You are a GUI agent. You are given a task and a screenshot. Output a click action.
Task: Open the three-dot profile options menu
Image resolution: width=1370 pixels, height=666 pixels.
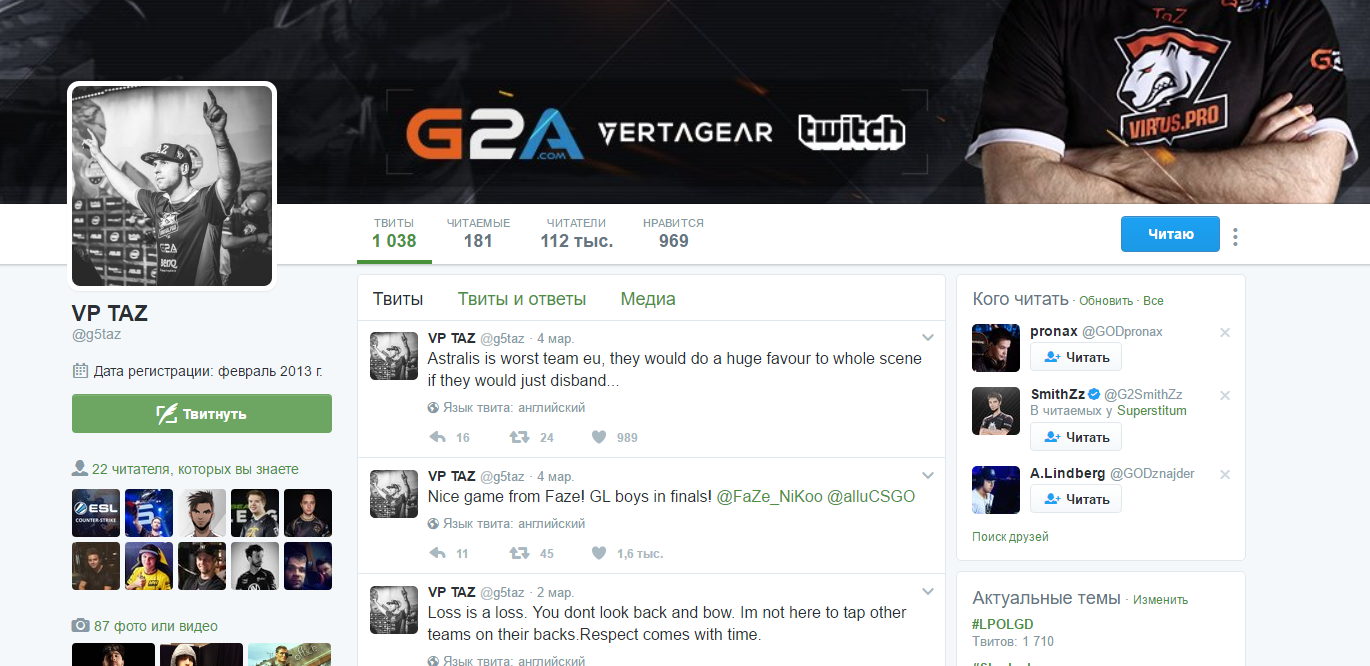click(x=1236, y=237)
